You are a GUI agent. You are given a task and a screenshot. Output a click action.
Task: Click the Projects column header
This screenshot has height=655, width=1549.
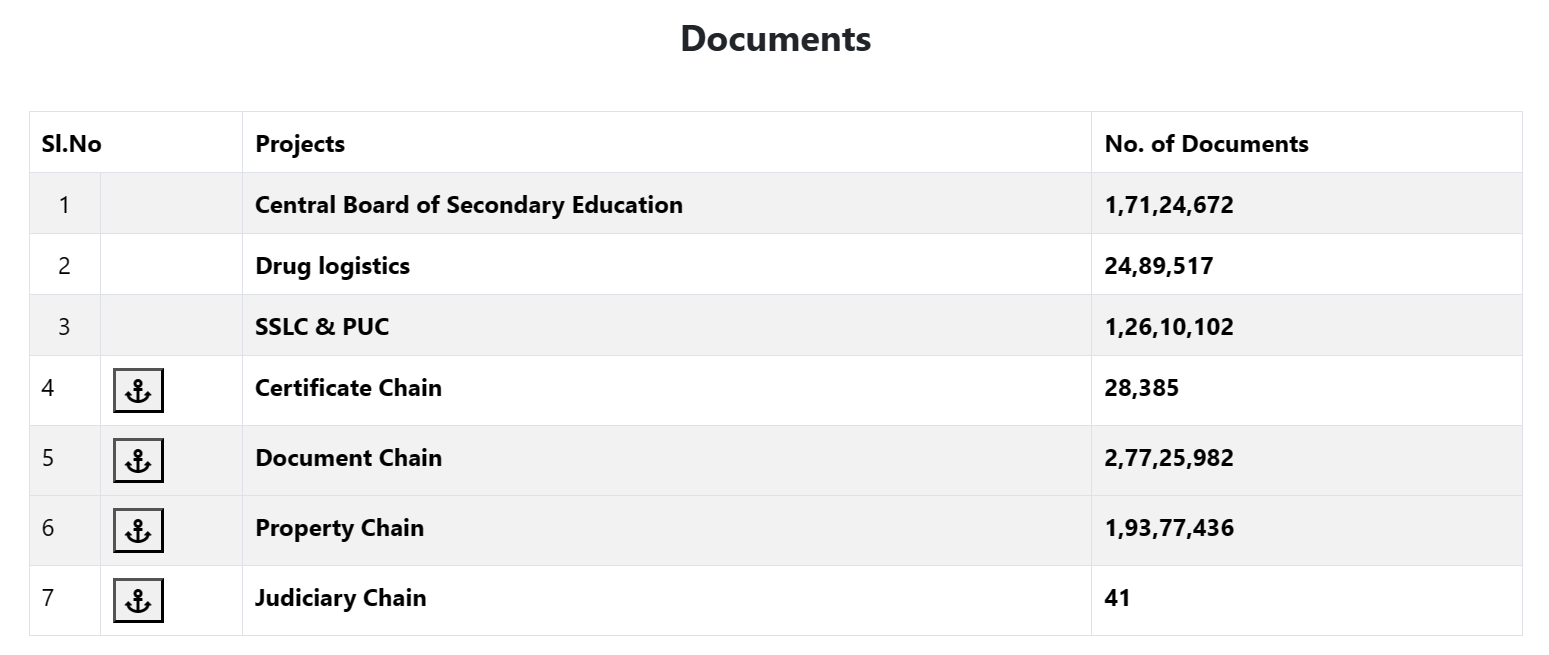(x=300, y=144)
